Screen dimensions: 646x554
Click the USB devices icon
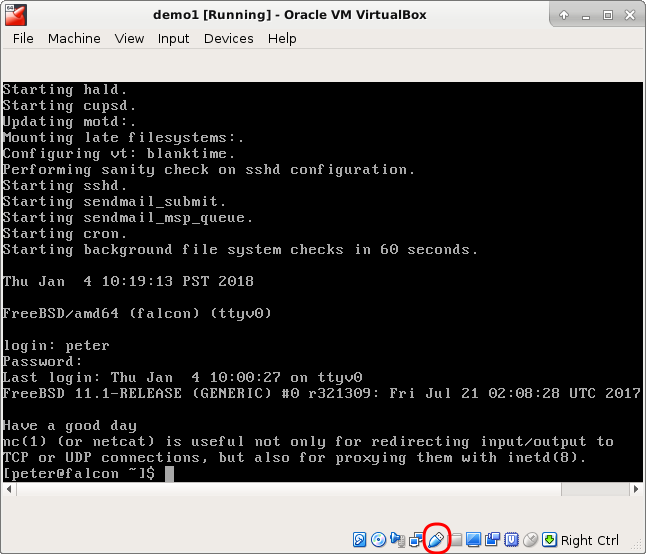[x=436, y=539]
